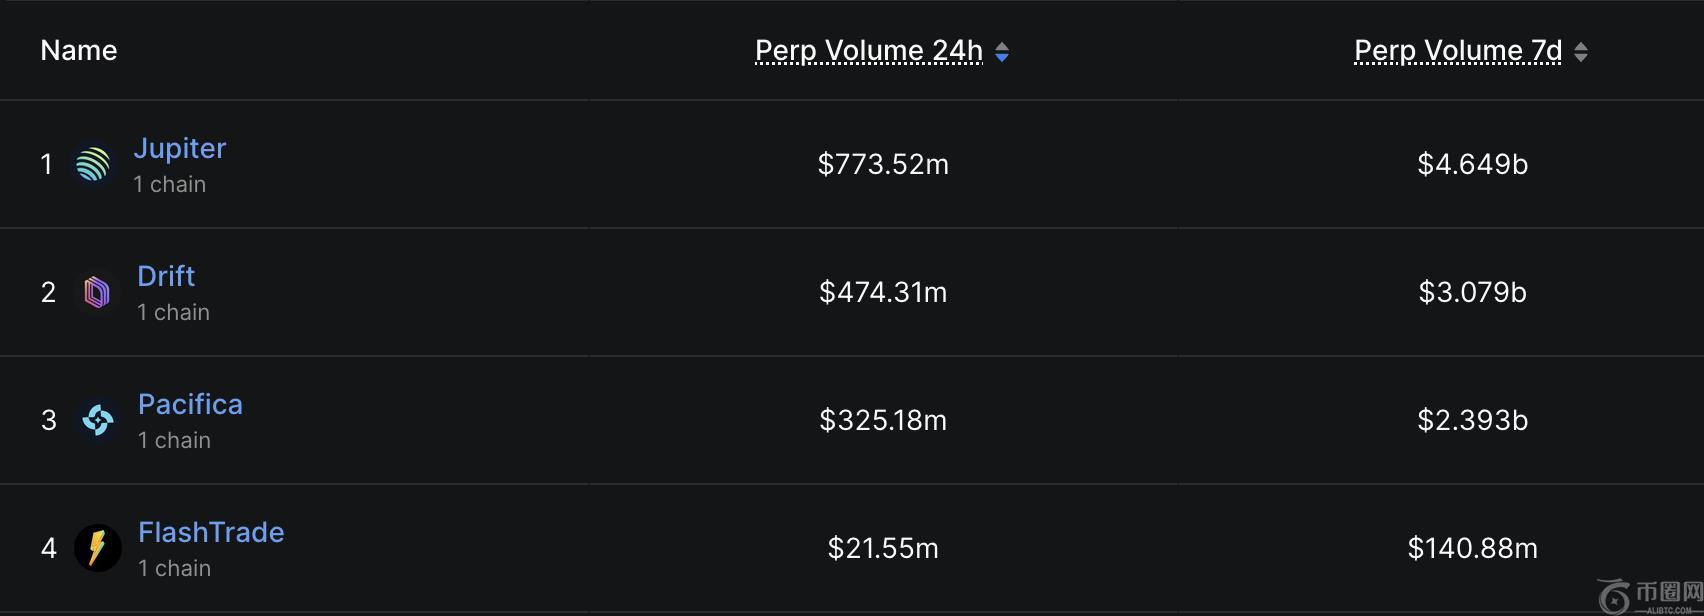Click the Jupiter protocol logo icon

pos(93,164)
